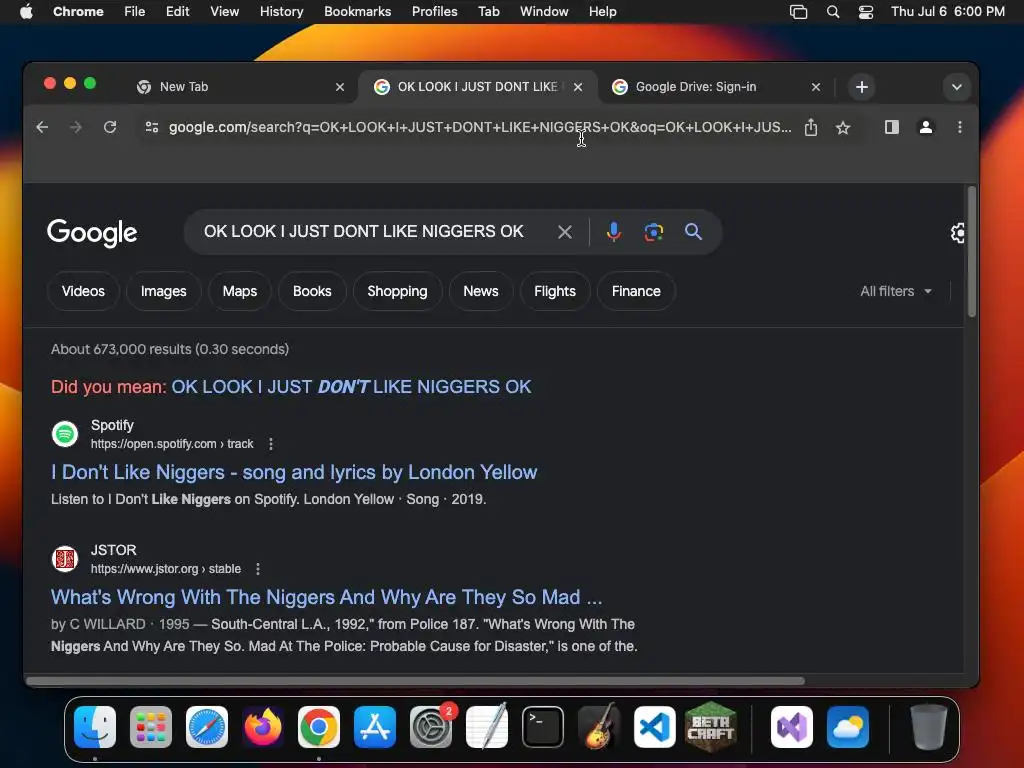The height and width of the screenshot is (768, 1024).
Task: Launch Firefox from the Dock
Action: (x=263, y=727)
